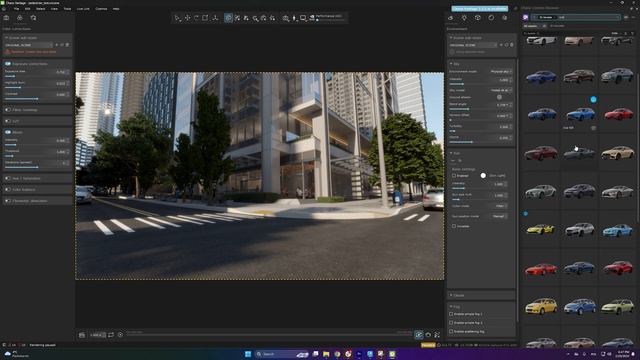
Task: Choose the Pivot tool in top toolbar
Action: click(x=215, y=18)
